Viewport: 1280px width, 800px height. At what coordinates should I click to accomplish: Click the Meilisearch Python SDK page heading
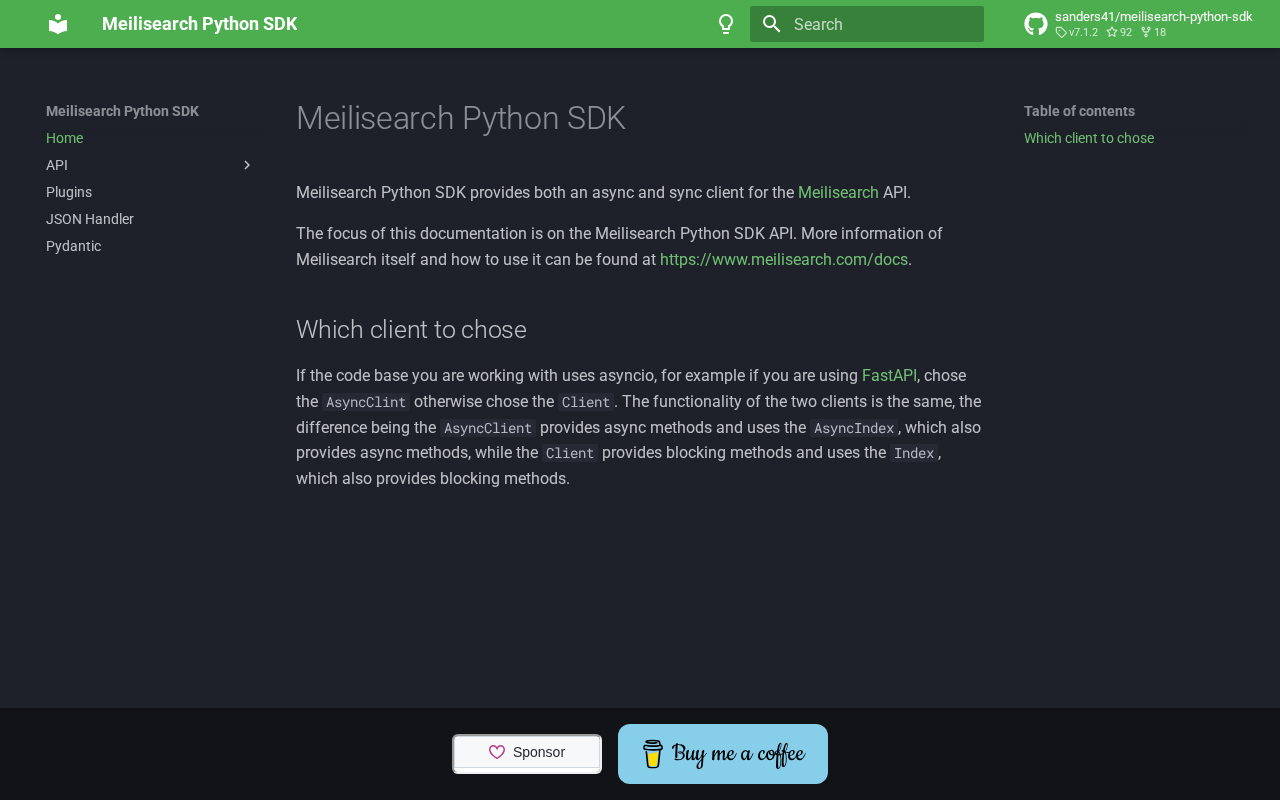click(x=461, y=118)
